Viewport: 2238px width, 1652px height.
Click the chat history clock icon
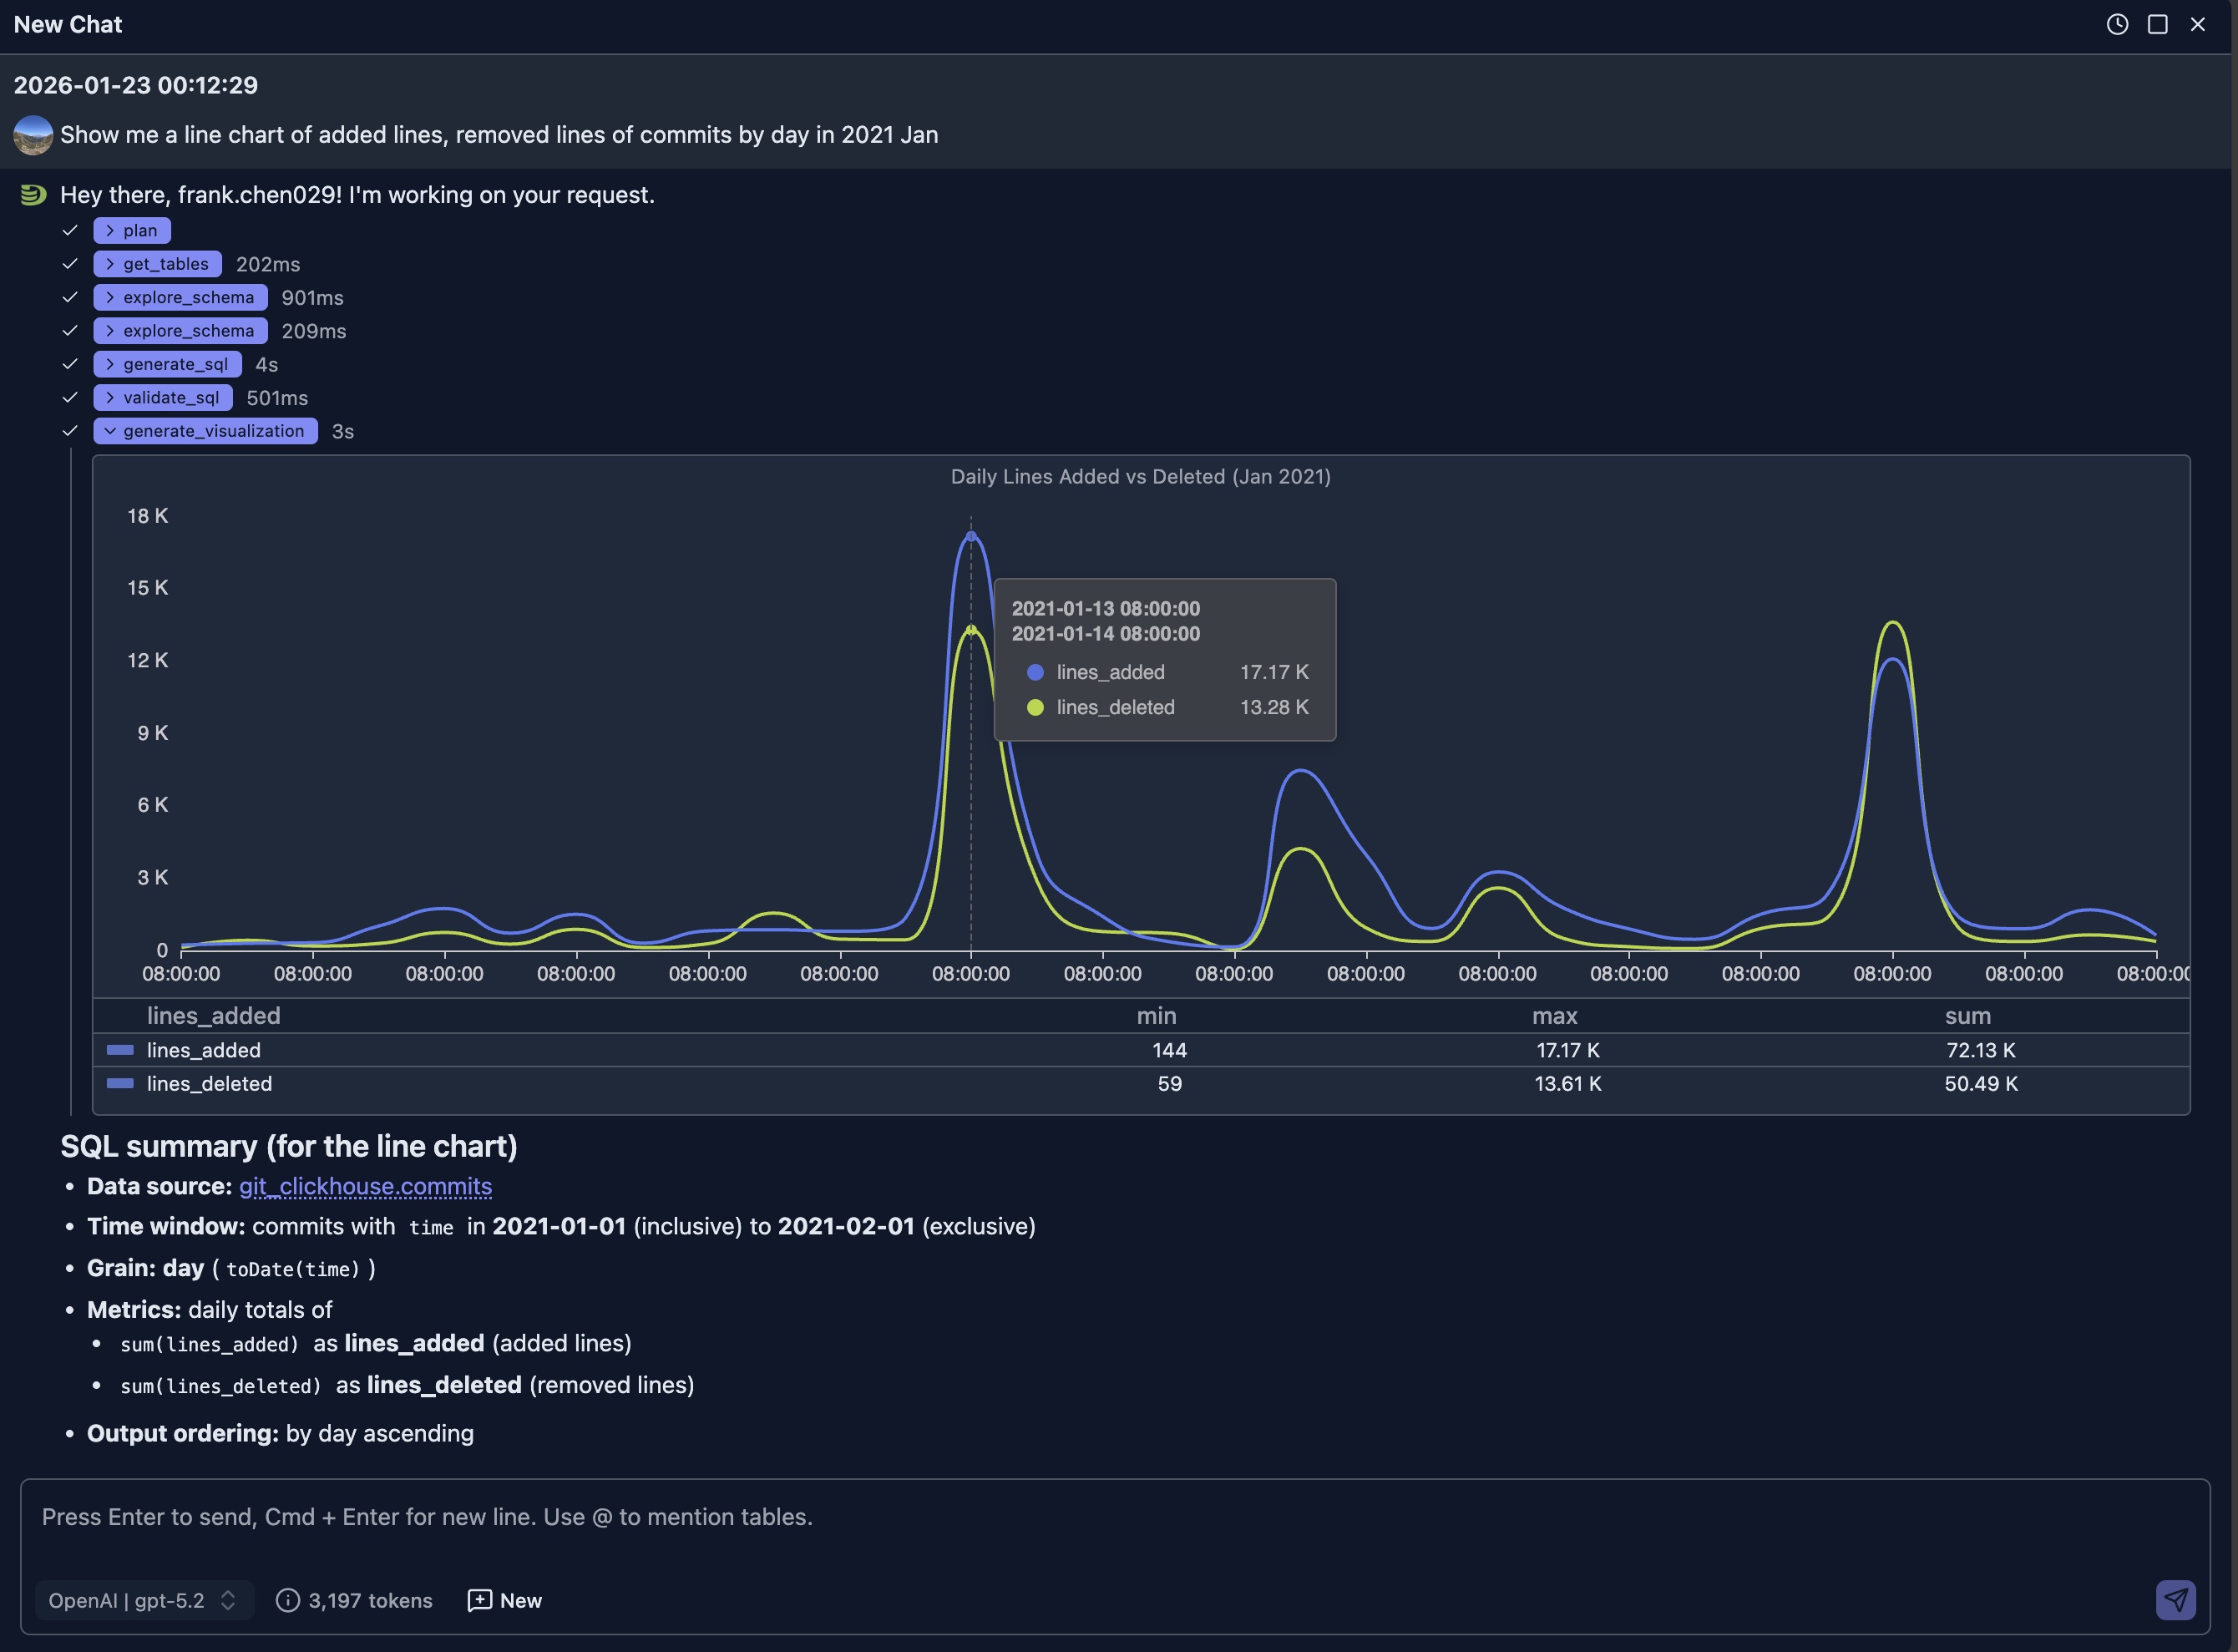pos(2116,24)
